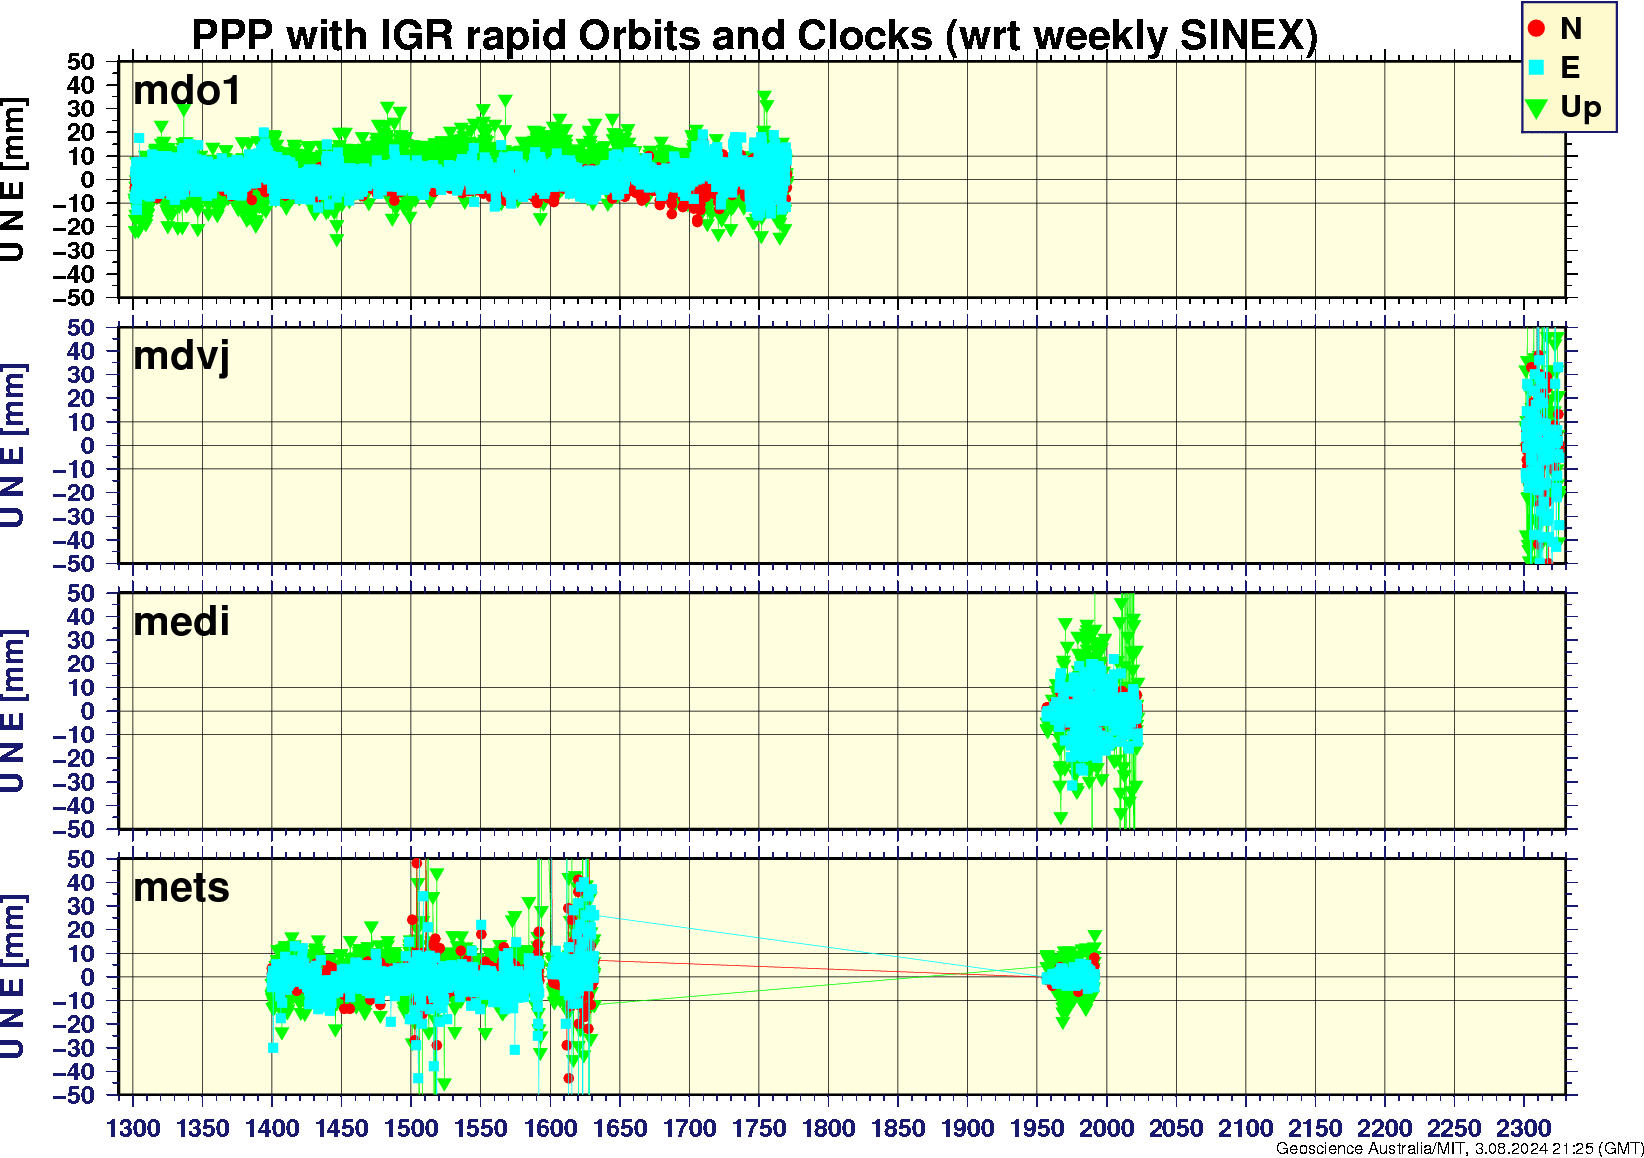Click the x-axis label 1650
1644x1158 pixels.
pyautogui.click(x=620, y=1128)
